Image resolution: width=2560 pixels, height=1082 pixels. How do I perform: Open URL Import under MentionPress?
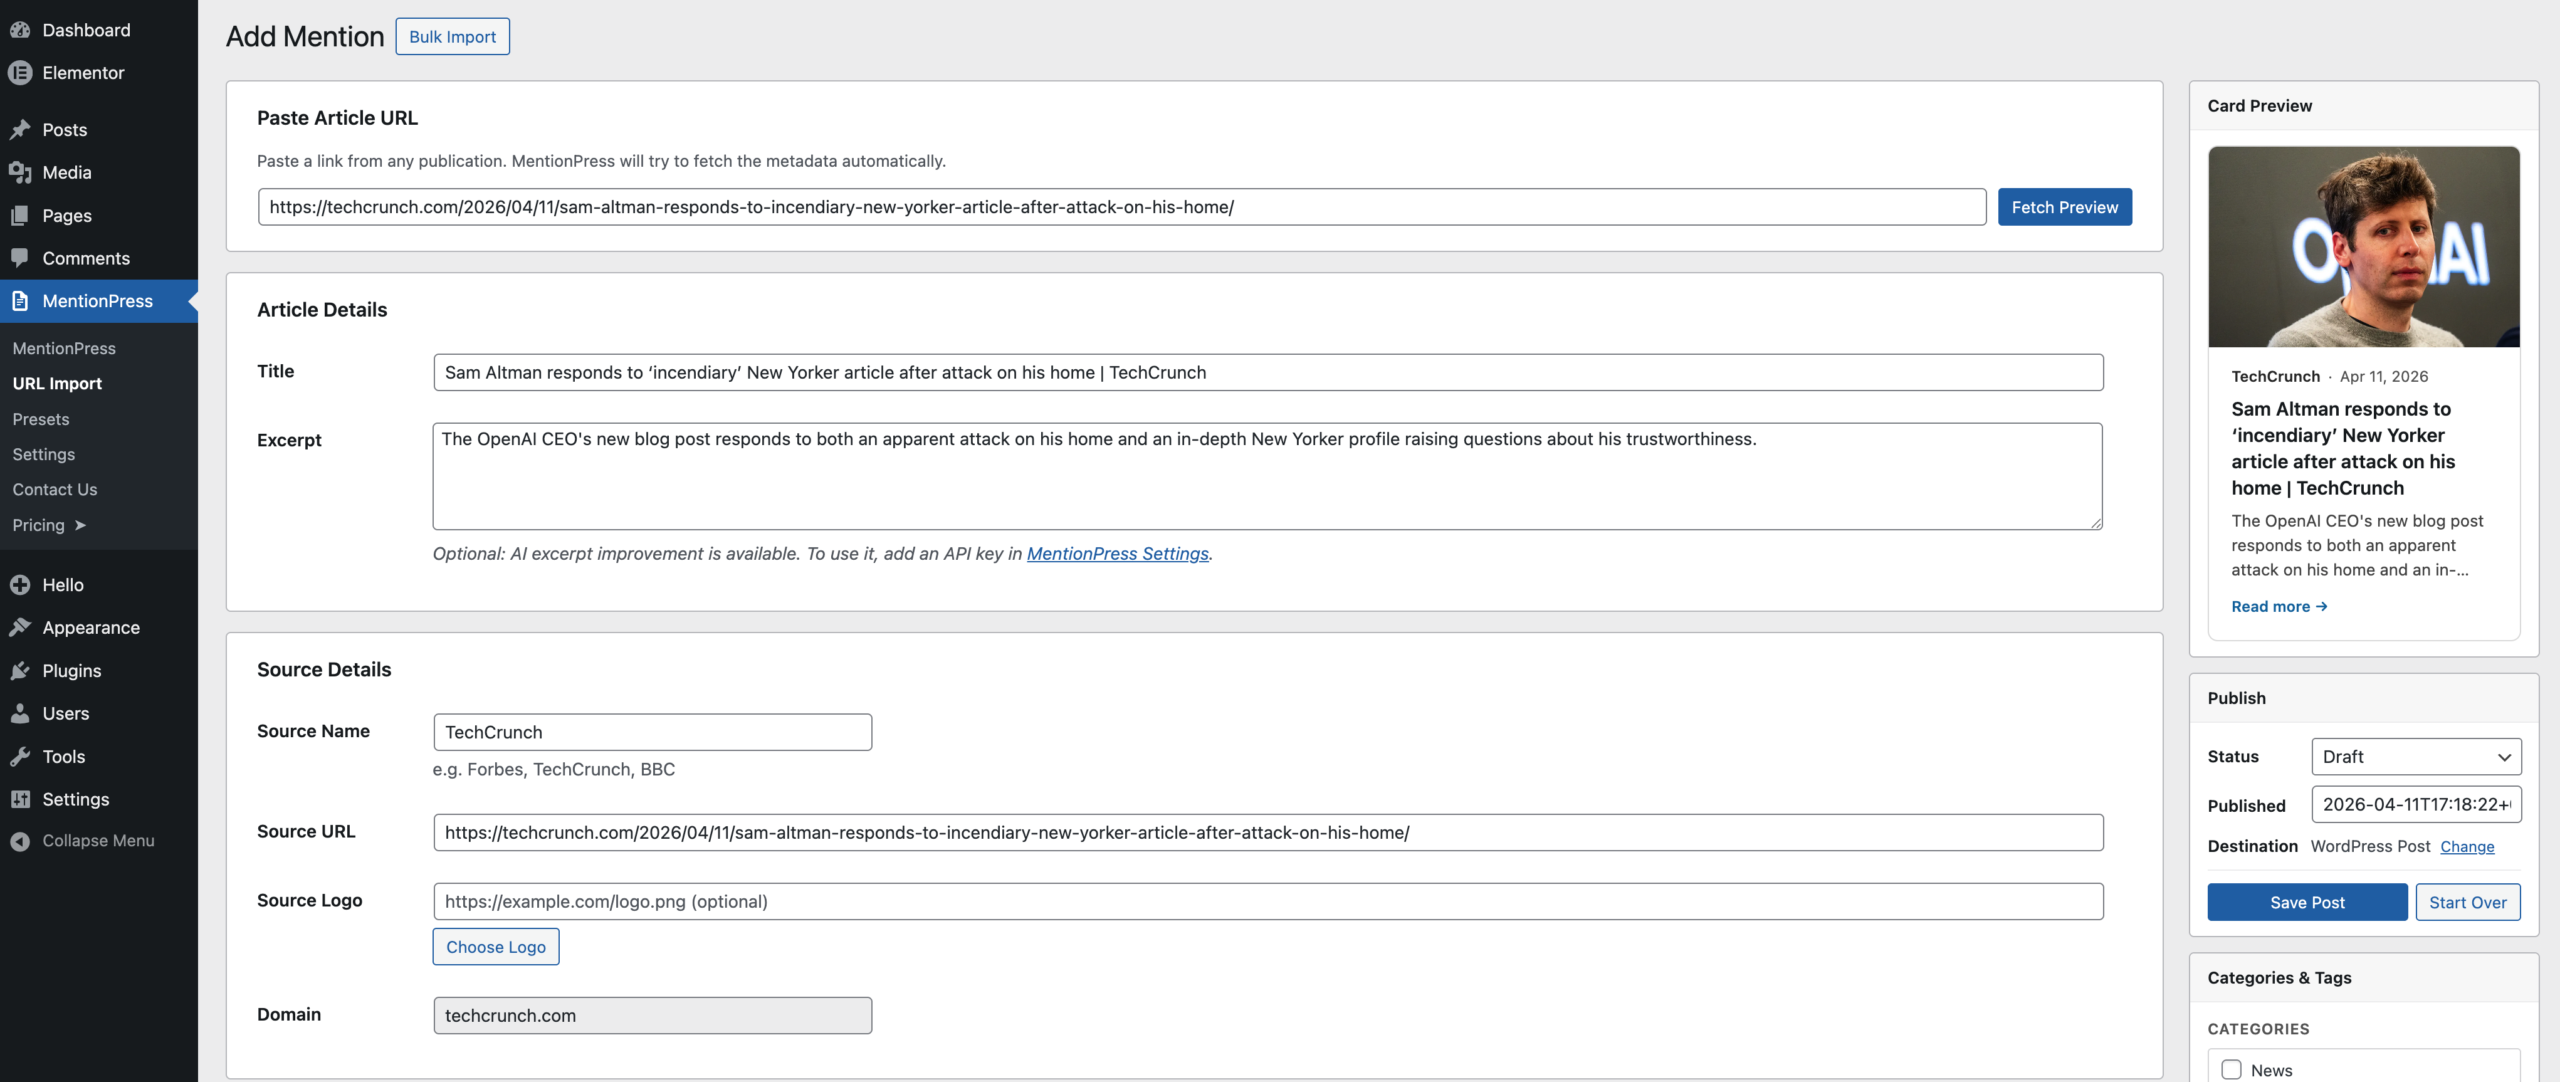point(56,382)
